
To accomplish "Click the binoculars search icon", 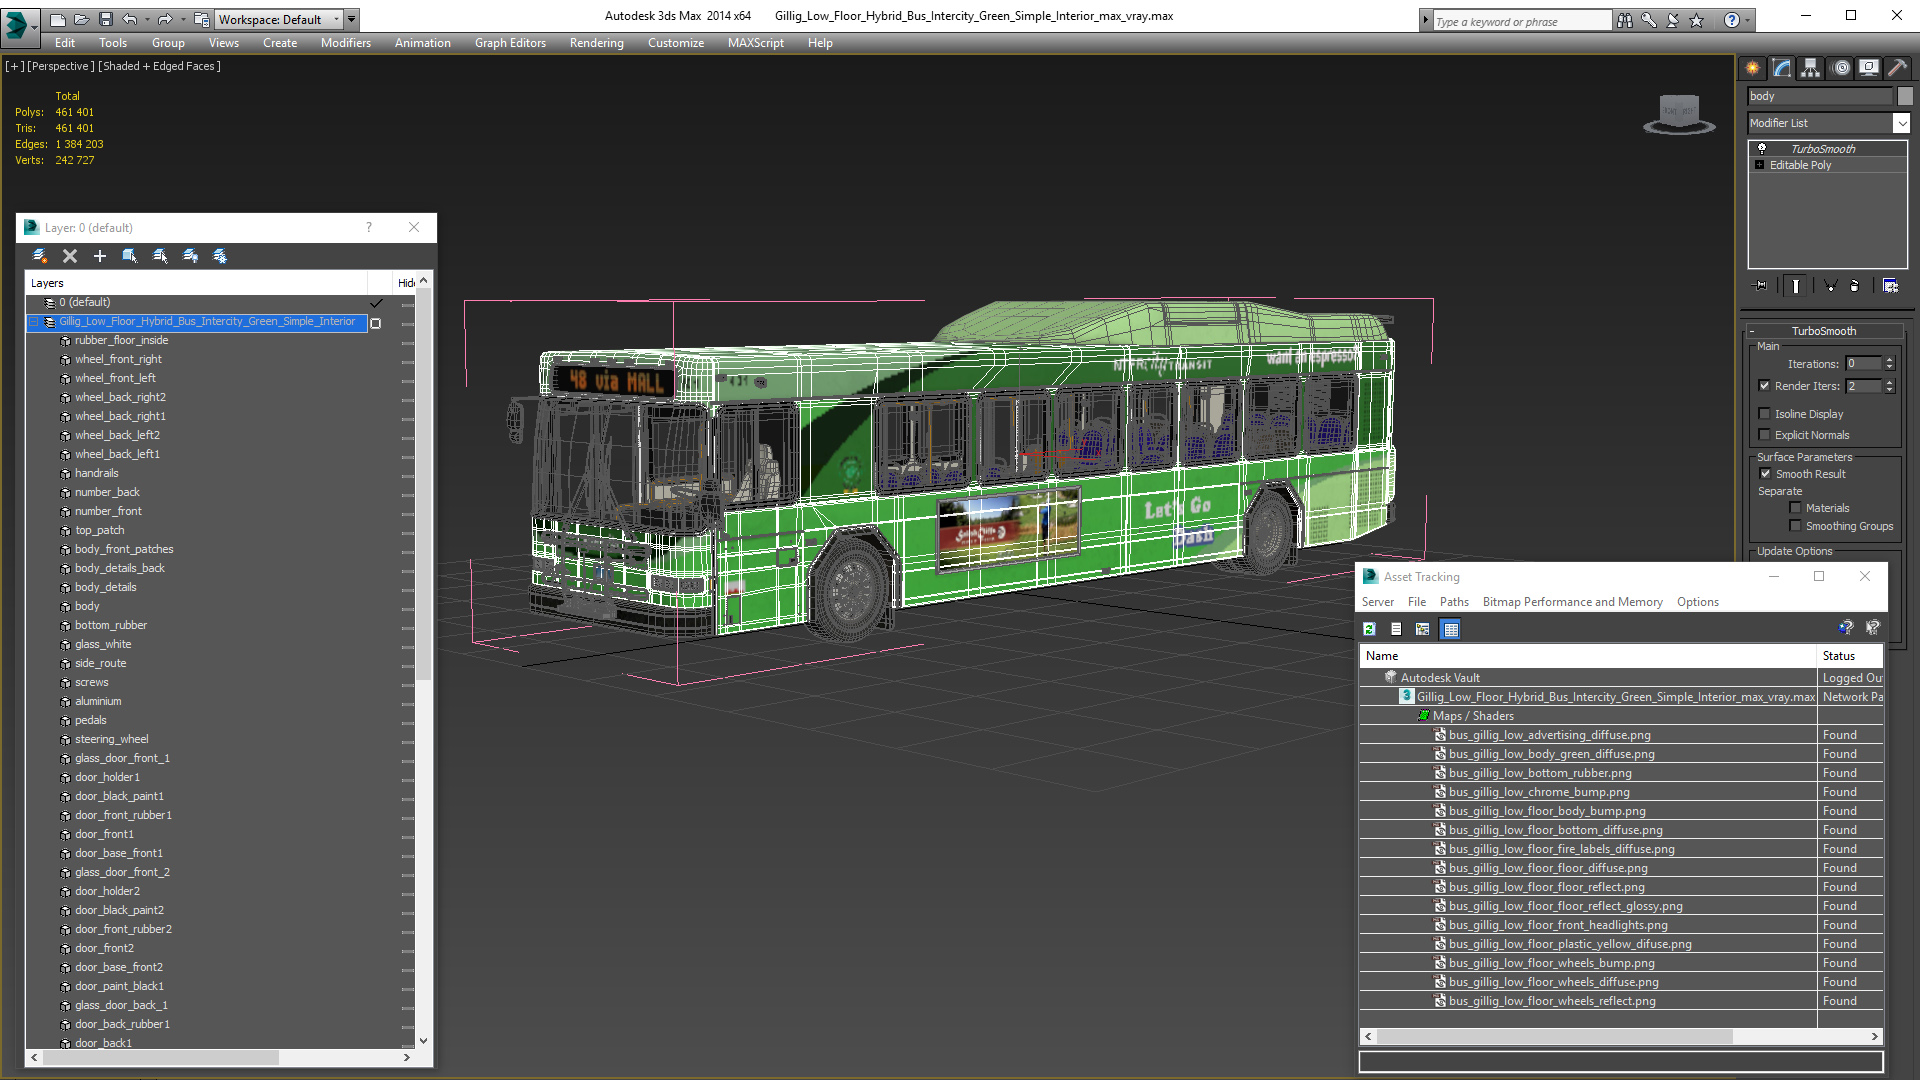I will 1625,20.
